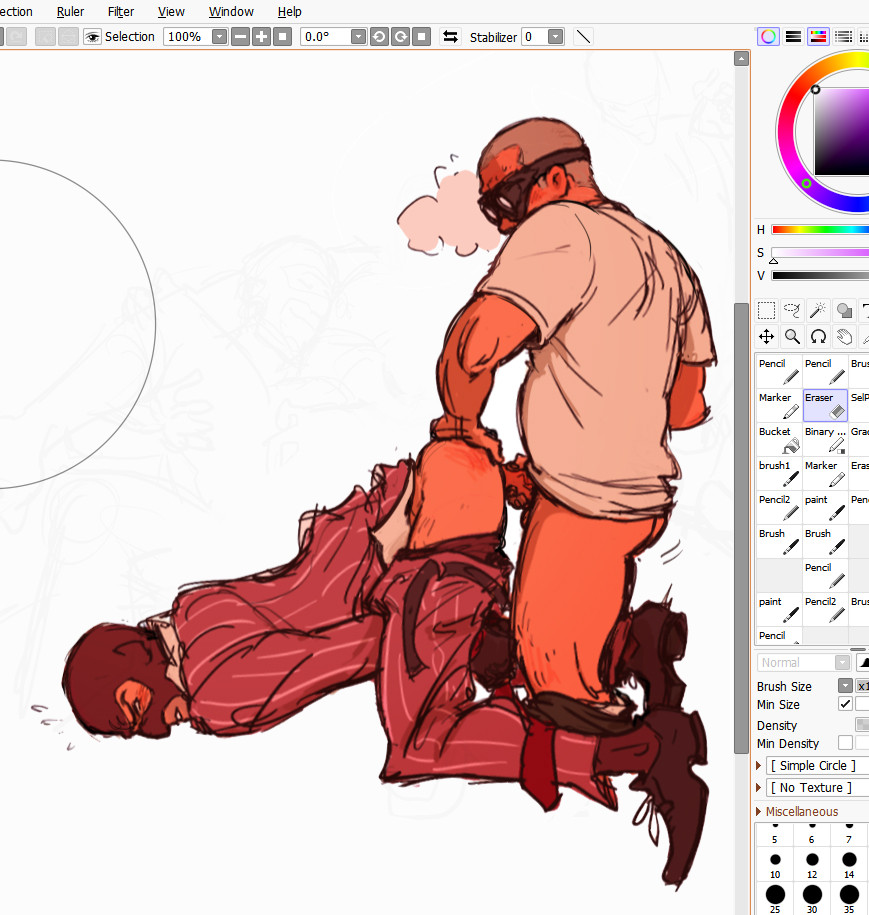This screenshot has width=869, height=915.
Task: Select the Magic Wand tool
Action: coord(818,310)
